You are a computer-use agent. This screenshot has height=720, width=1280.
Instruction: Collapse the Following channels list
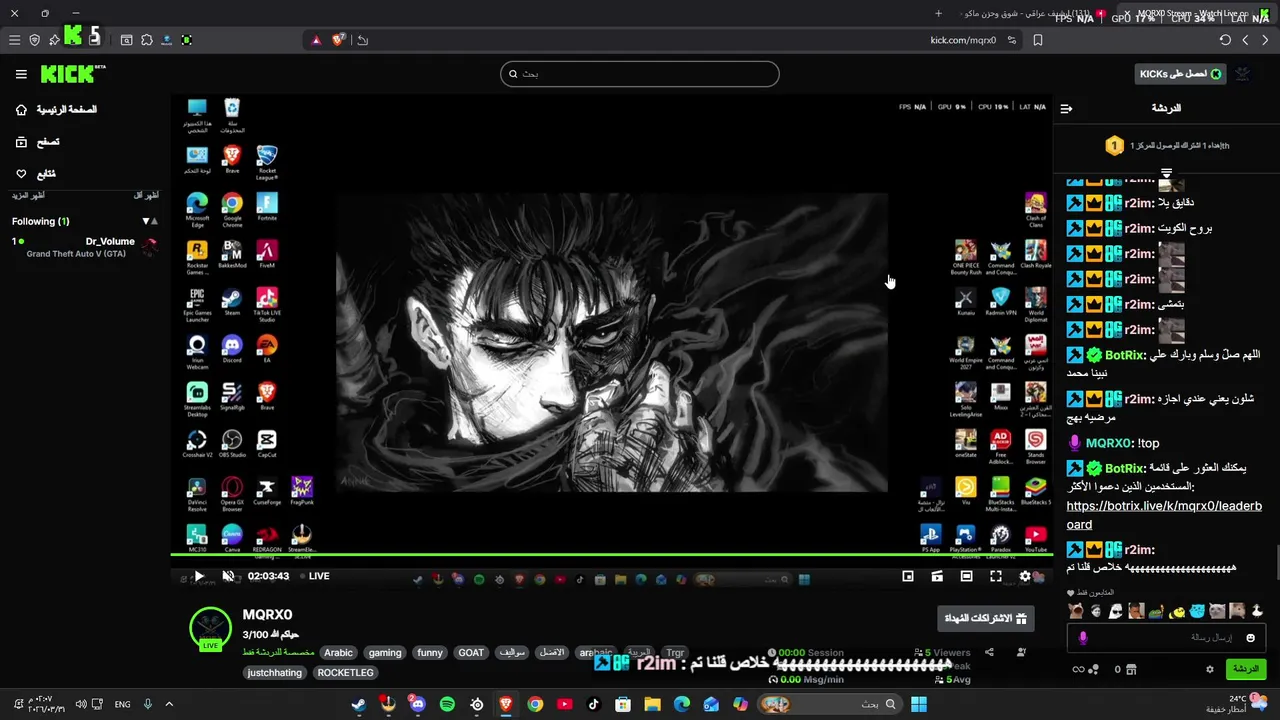[x=150, y=221]
